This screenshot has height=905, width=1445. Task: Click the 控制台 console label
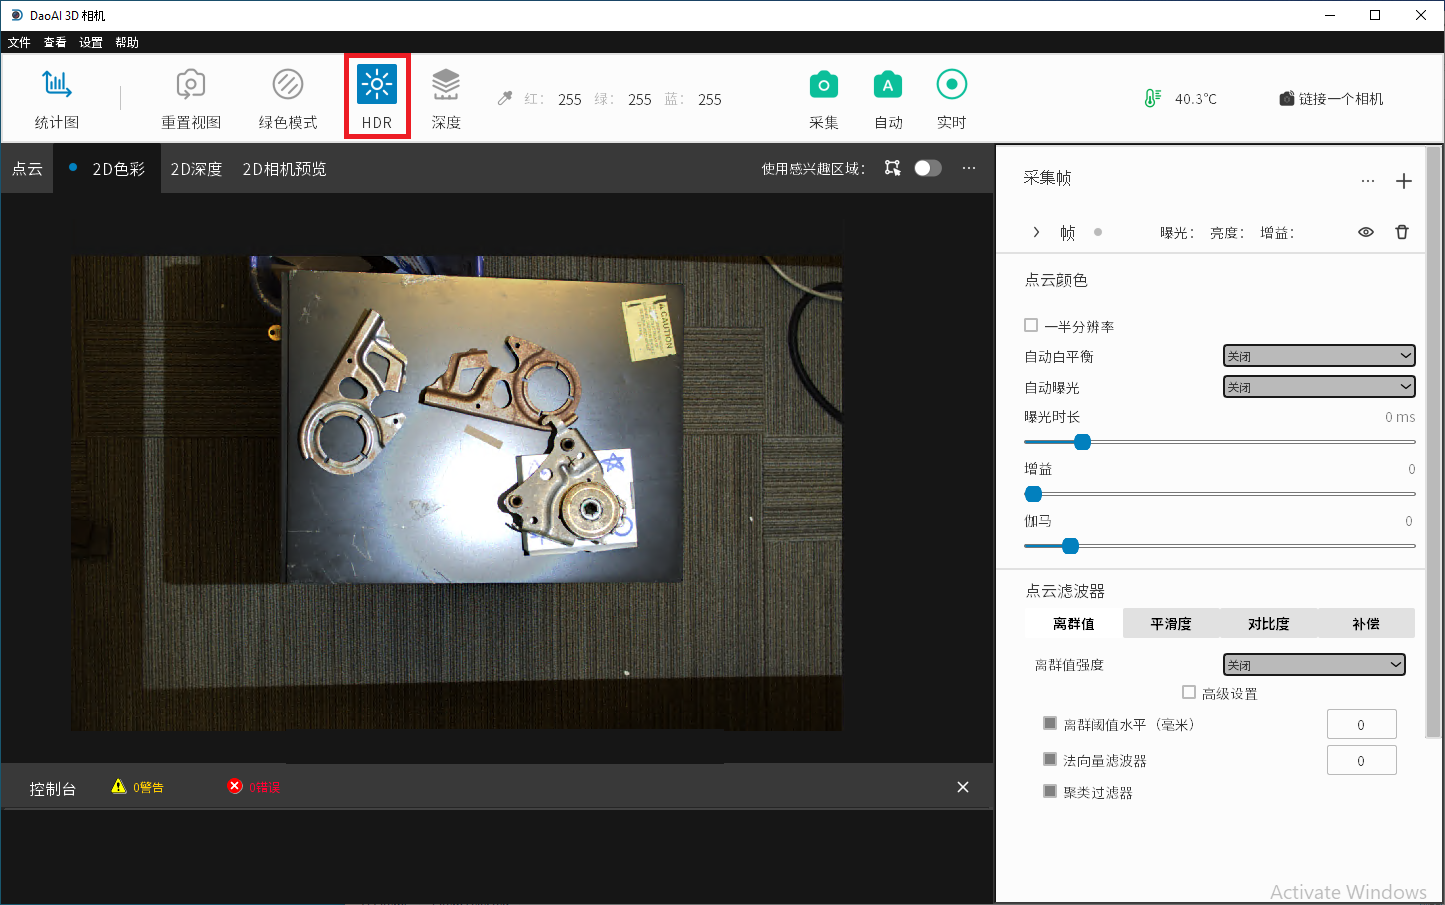[x=52, y=788]
